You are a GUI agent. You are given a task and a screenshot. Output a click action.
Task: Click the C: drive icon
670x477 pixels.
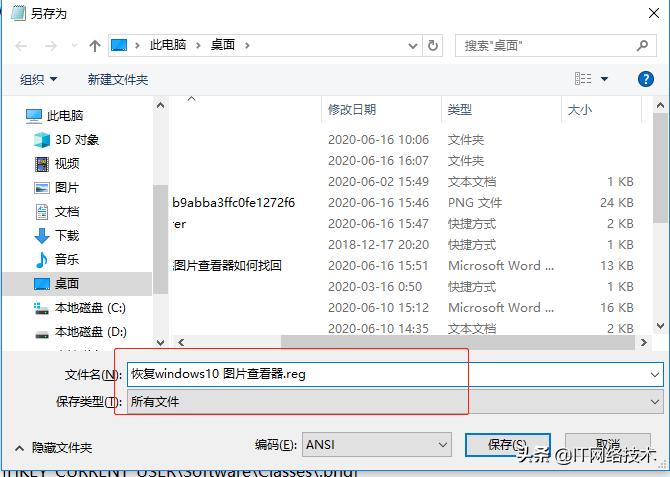click(41, 308)
